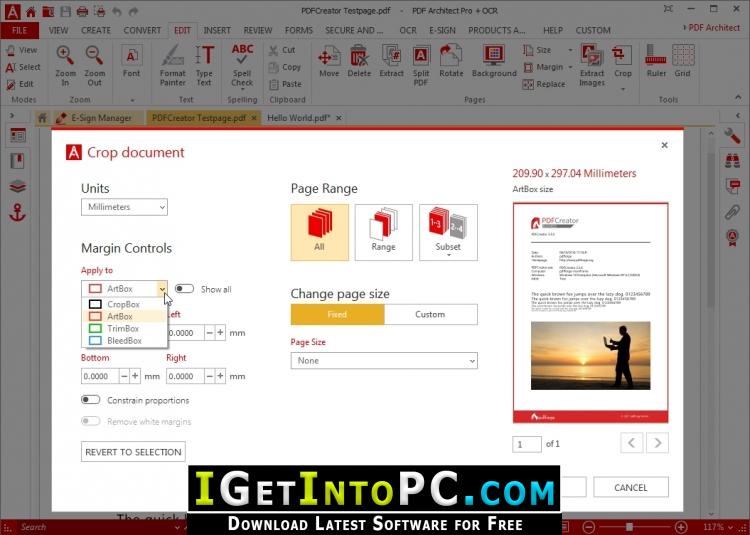Screen dimensions: 750x535
Task: Open the Split PDF tool
Action: (420, 66)
